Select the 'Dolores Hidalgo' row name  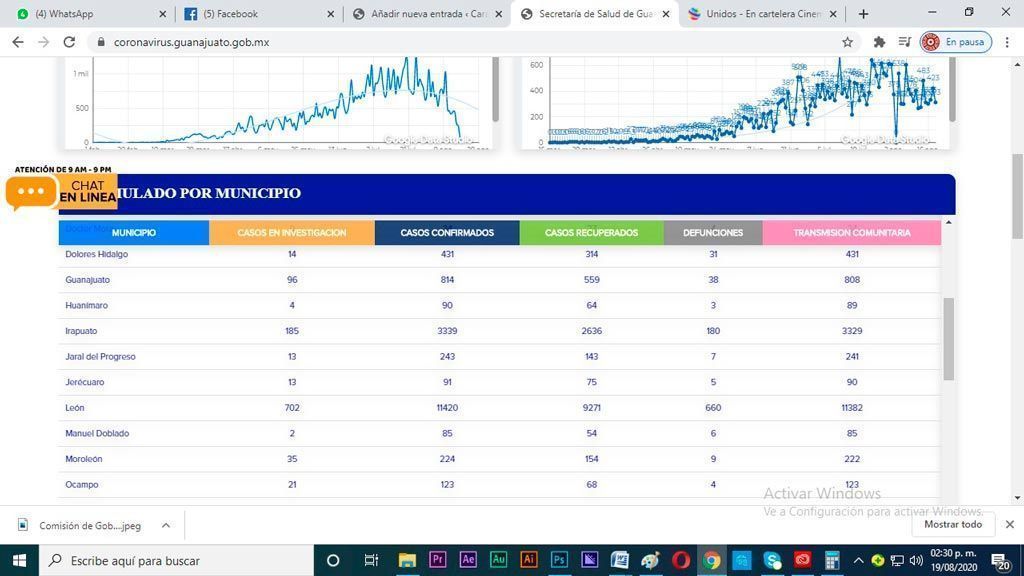[97, 254]
